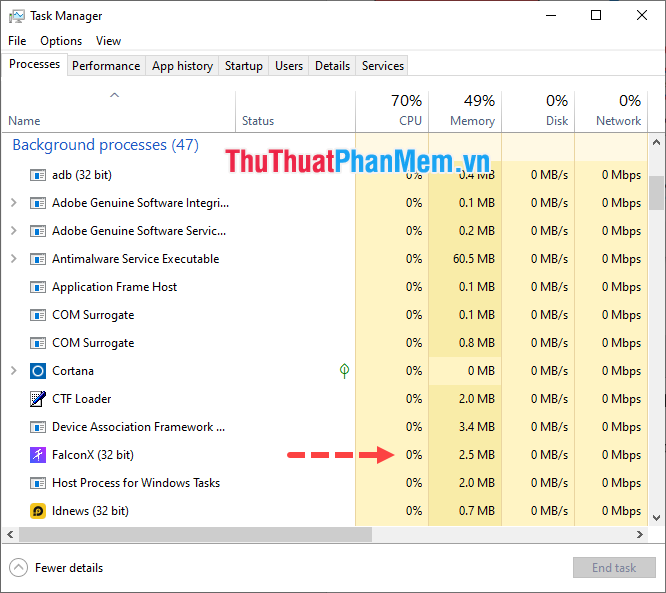Switch to the Performance tab
The image size is (666, 593).
[x=106, y=66]
